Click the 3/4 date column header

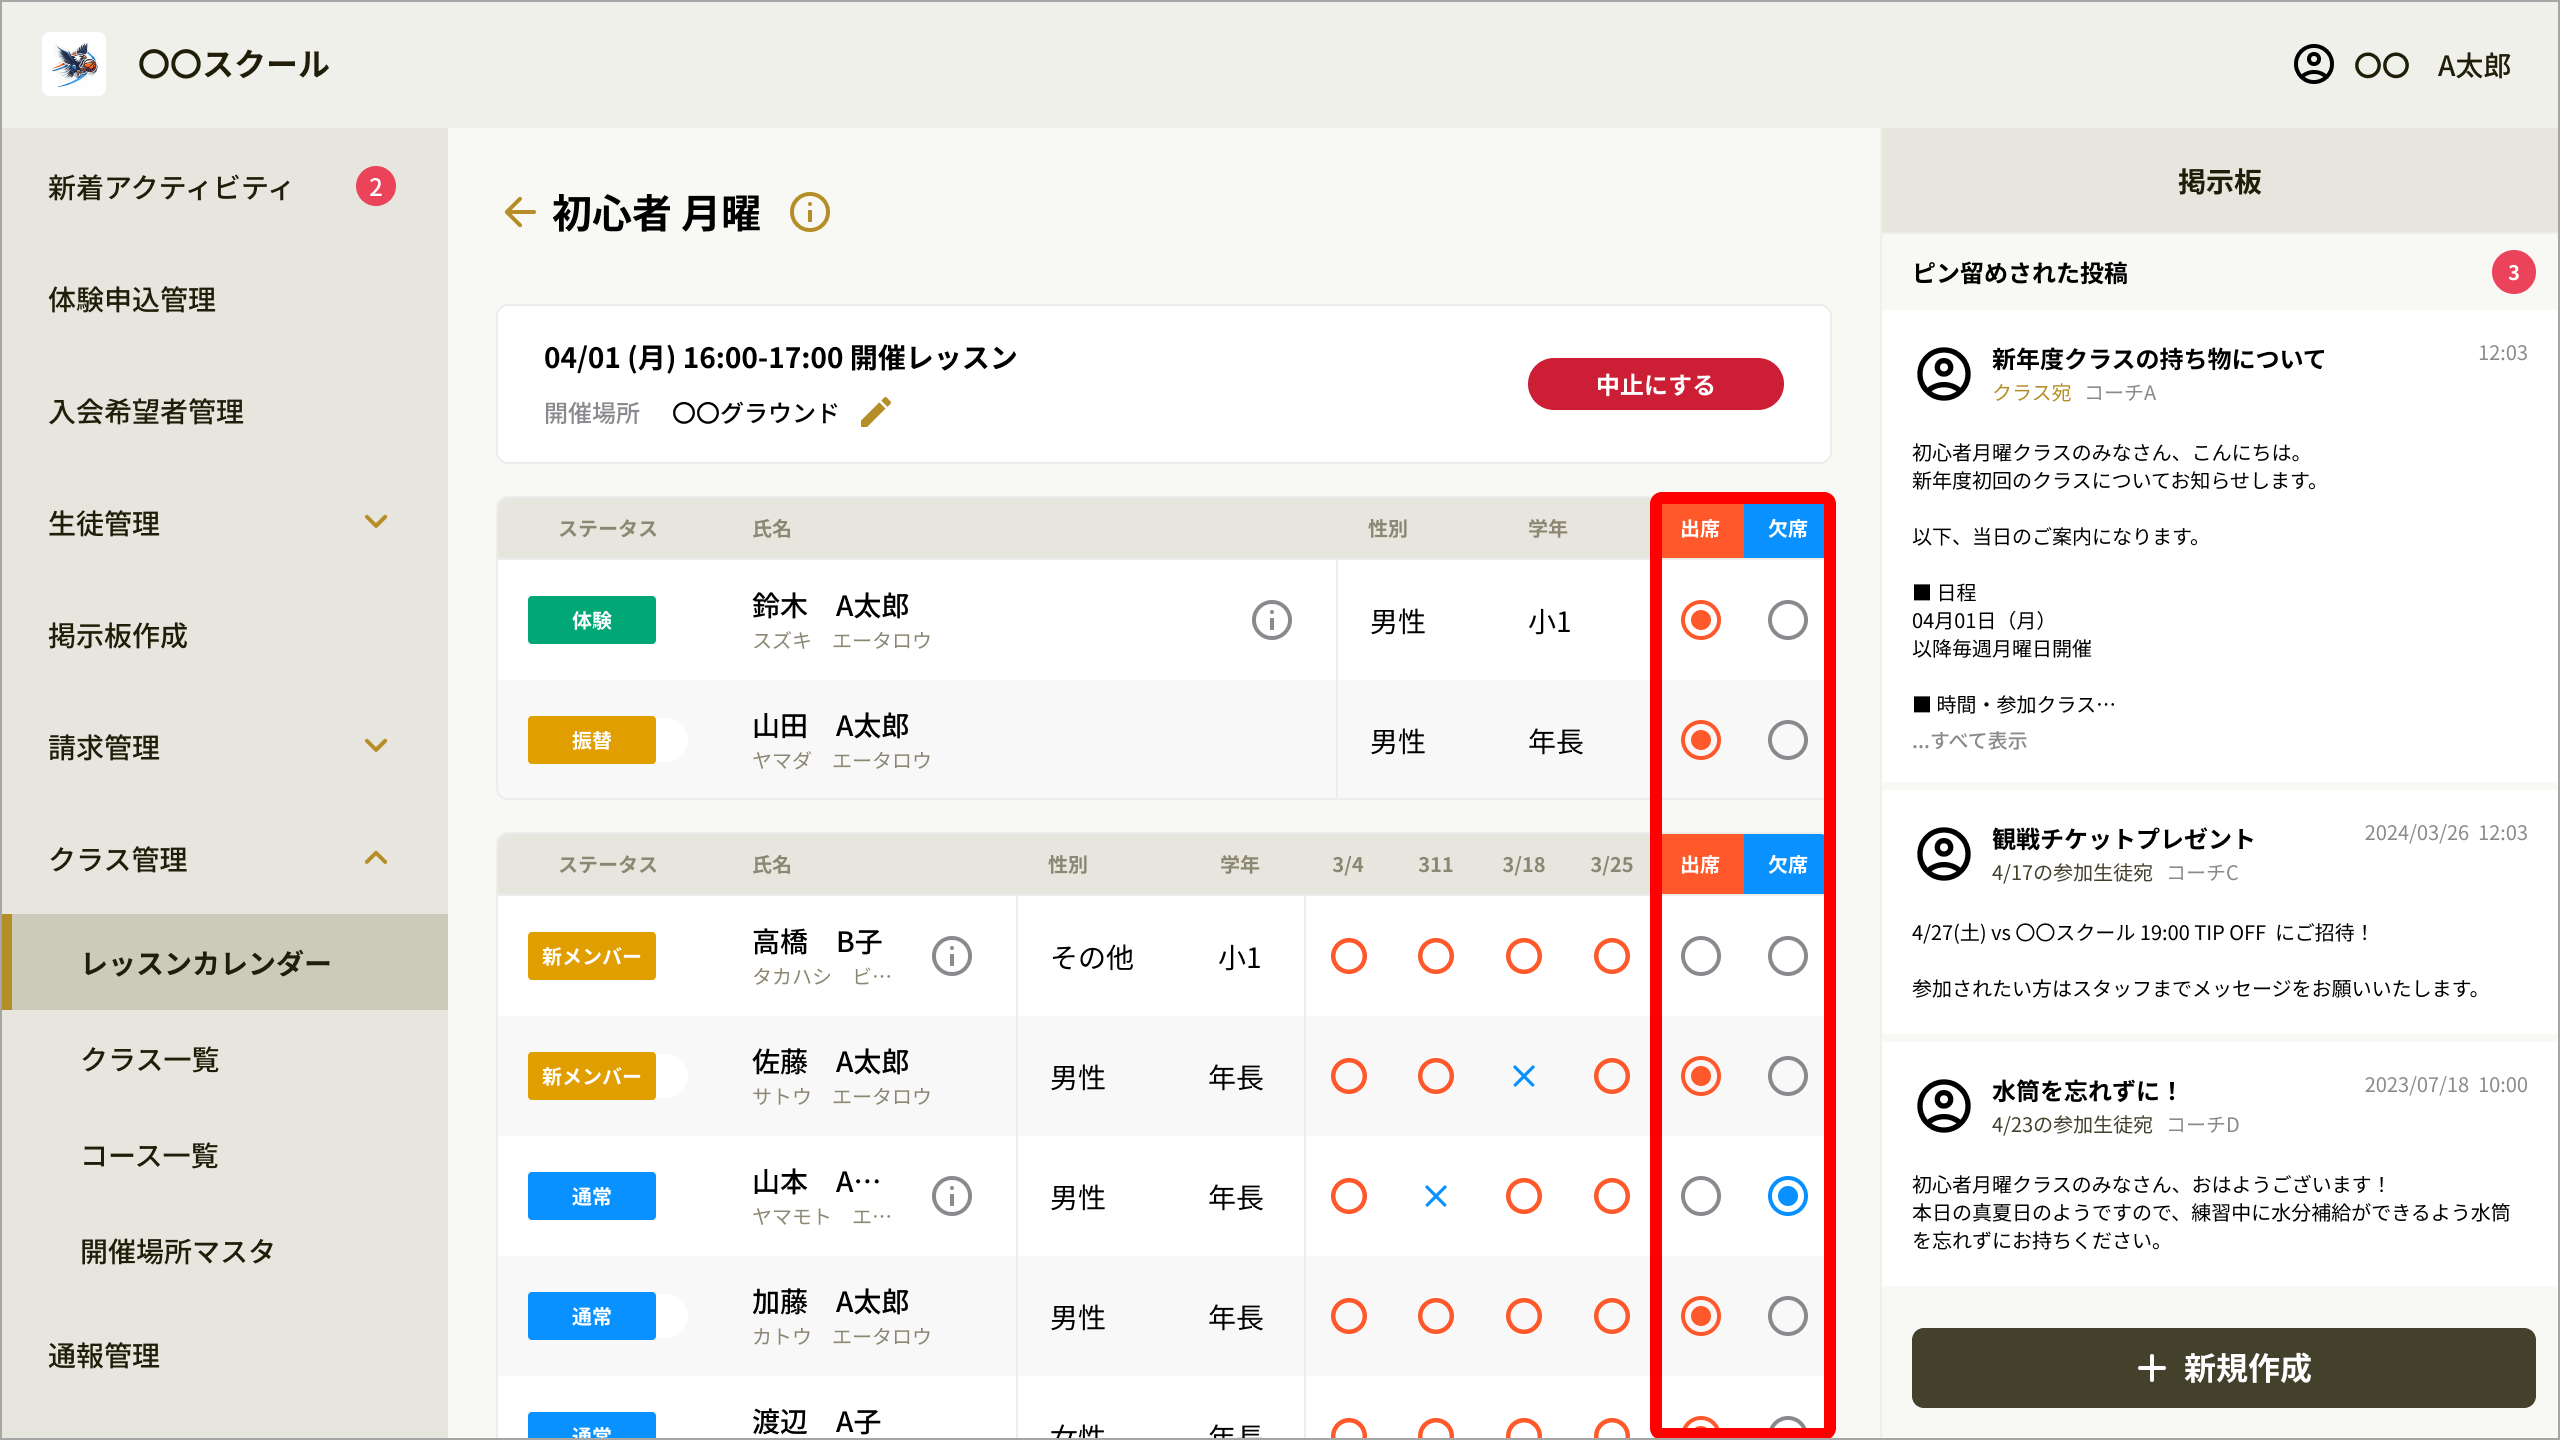[x=1348, y=865]
